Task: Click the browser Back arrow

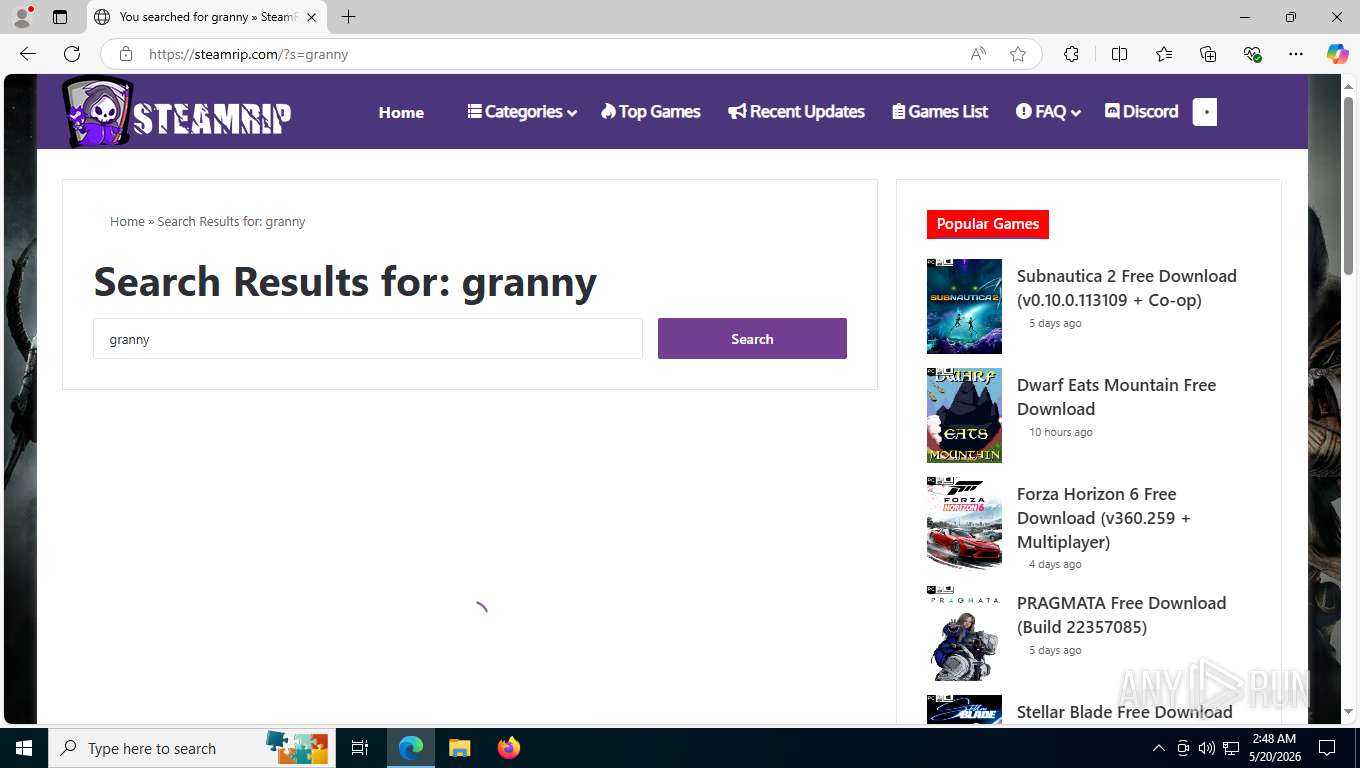Action: (x=28, y=54)
